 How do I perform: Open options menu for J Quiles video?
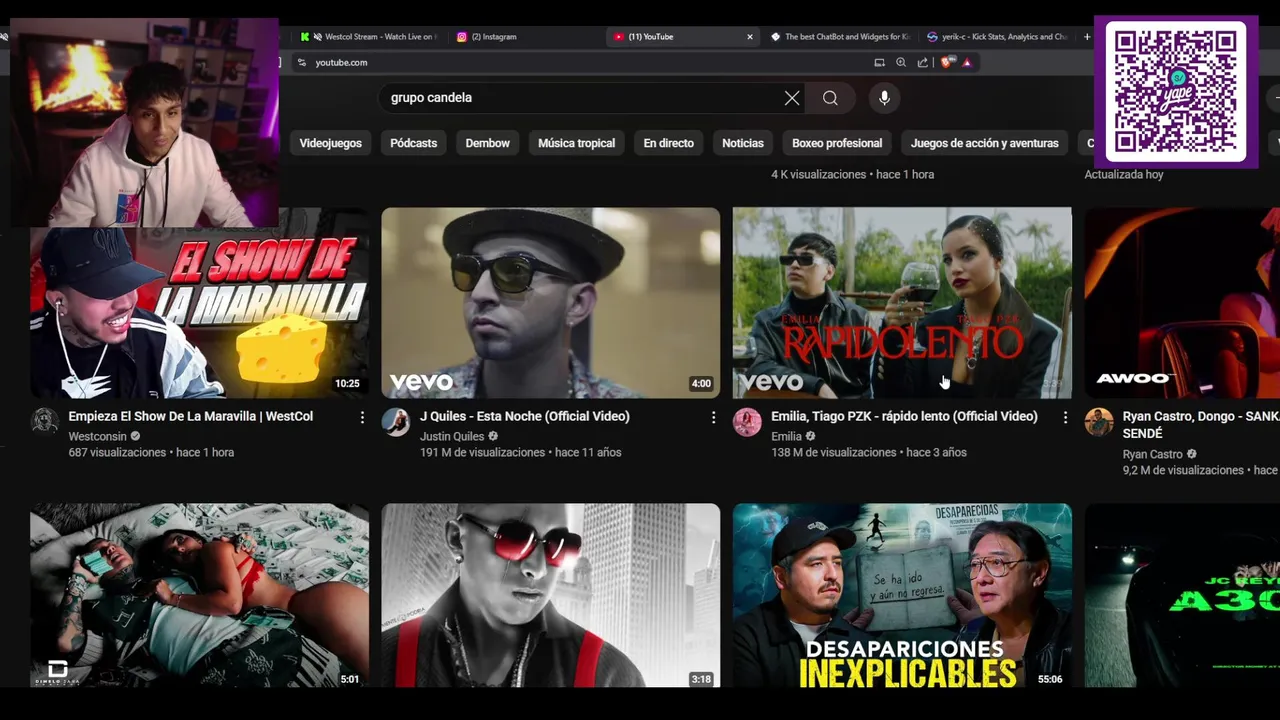pyautogui.click(x=713, y=417)
